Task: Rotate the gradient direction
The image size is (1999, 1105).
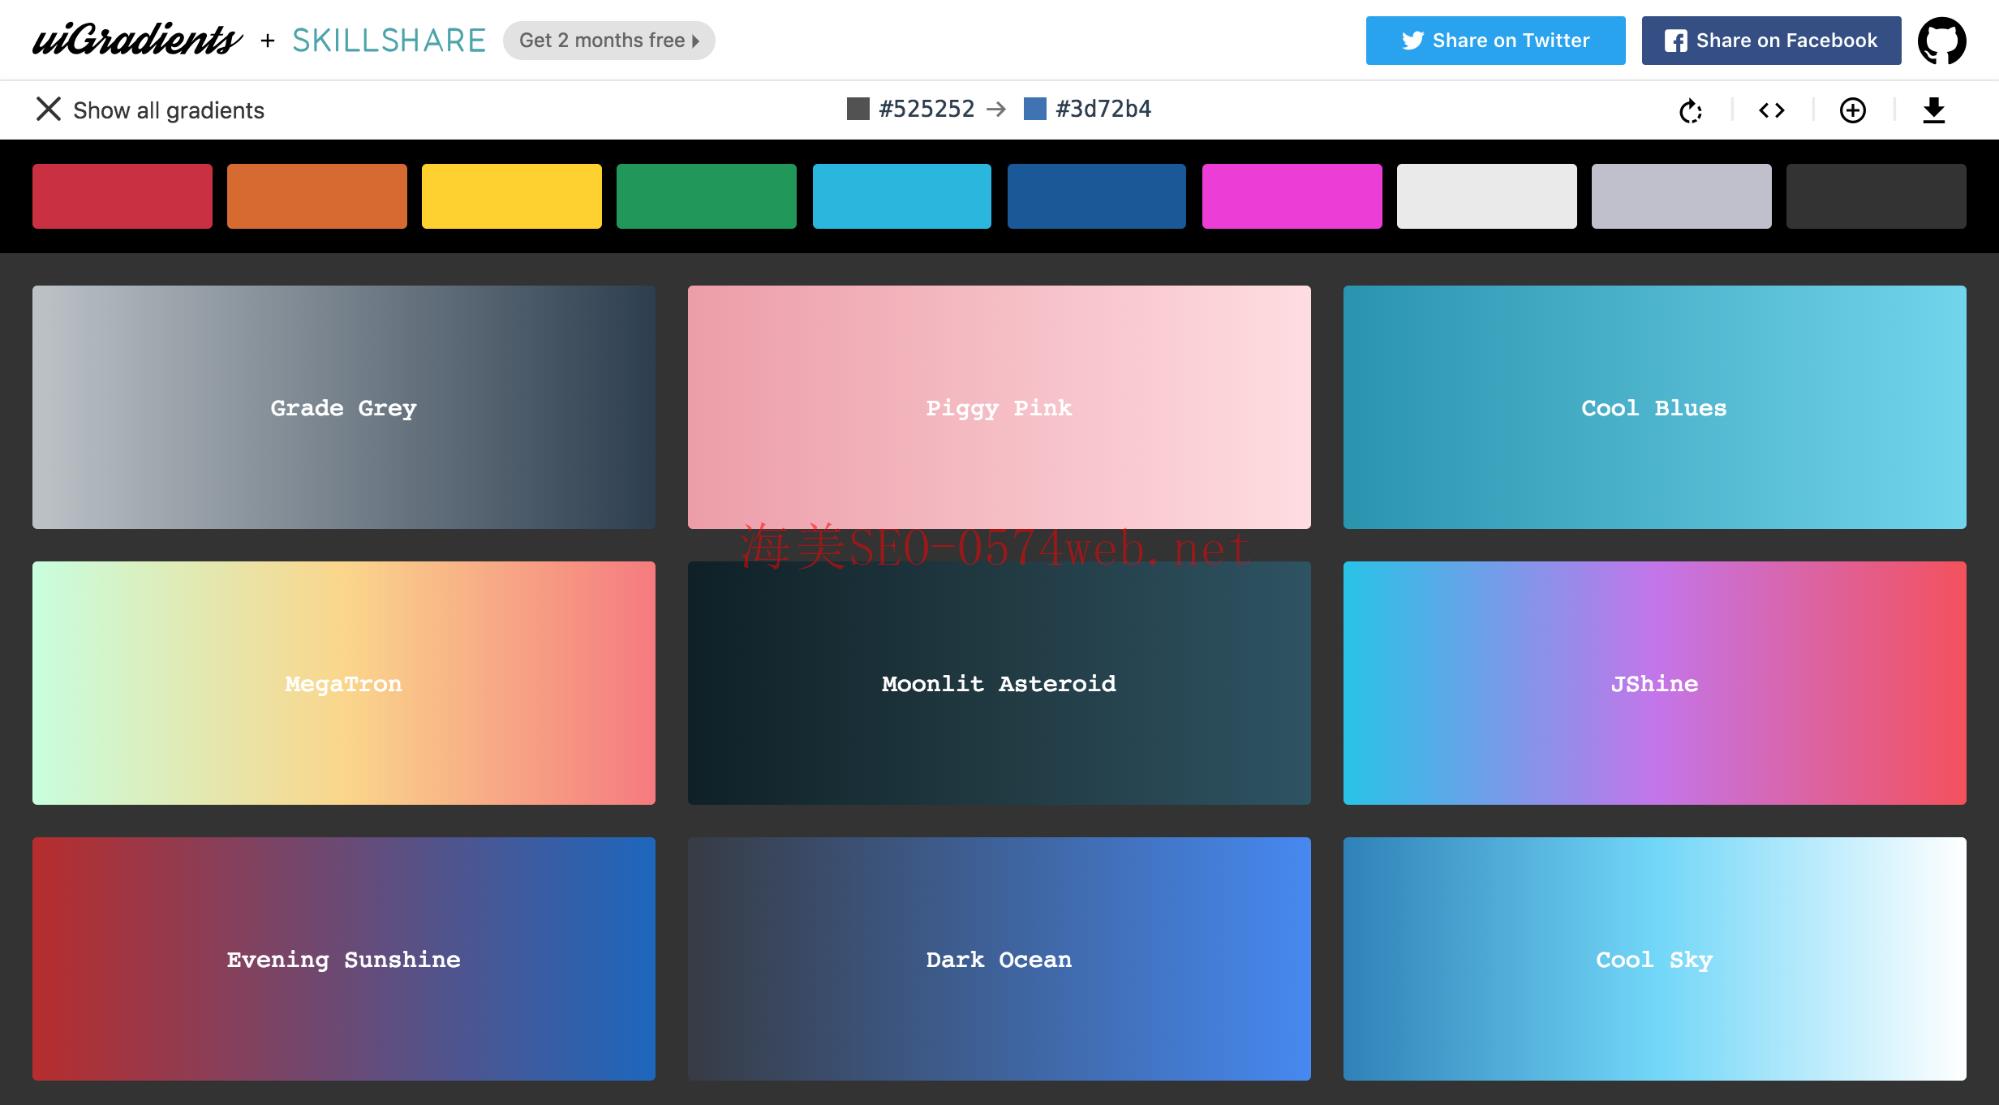Action: pyautogui.click(x=1690, y=110)
